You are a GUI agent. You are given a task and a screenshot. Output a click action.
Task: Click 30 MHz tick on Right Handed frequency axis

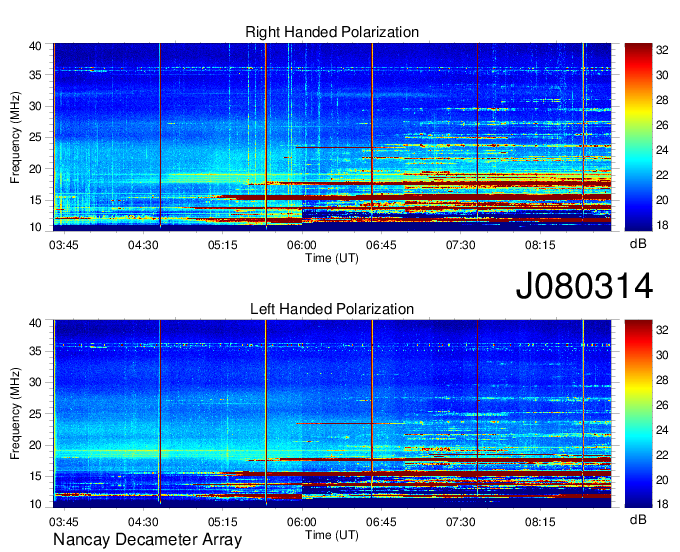tap(35, 106)
